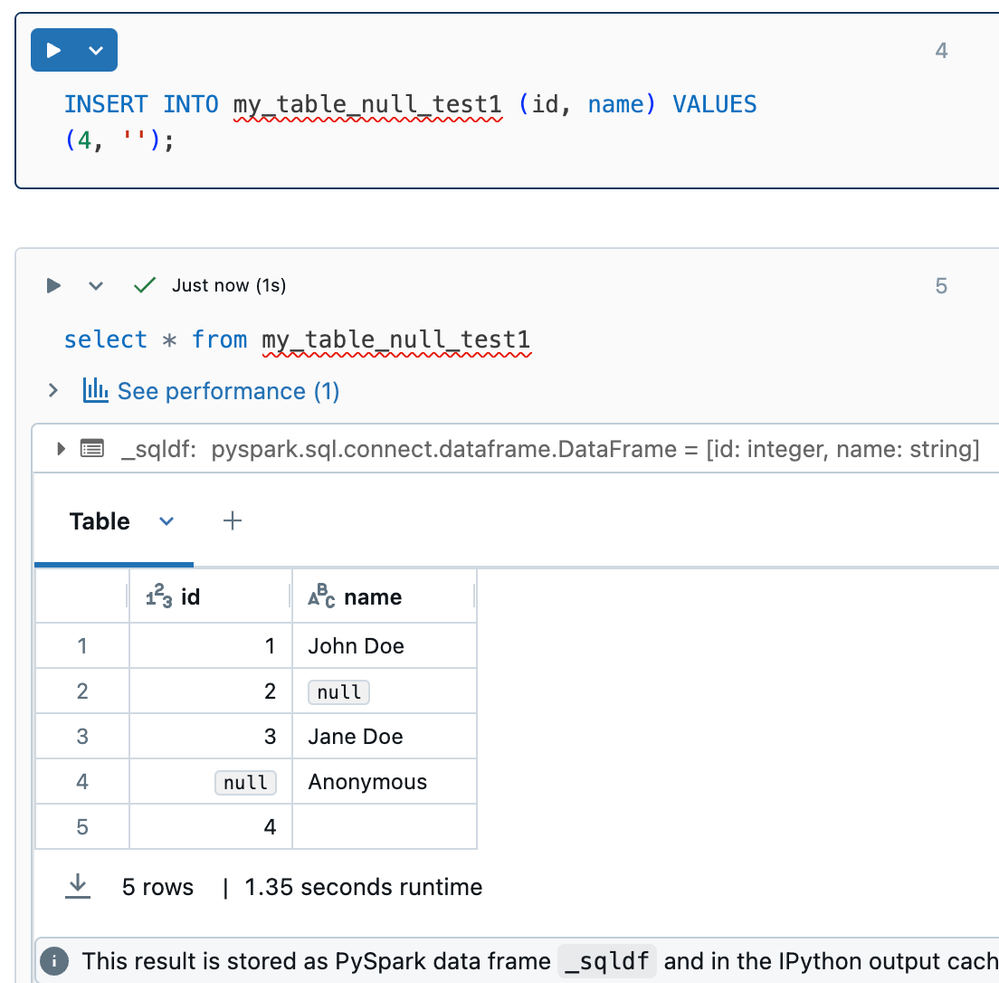This screenshot has height=983, width=999.
Task: Click the integer type icon in id column
Action: [158, 597]
